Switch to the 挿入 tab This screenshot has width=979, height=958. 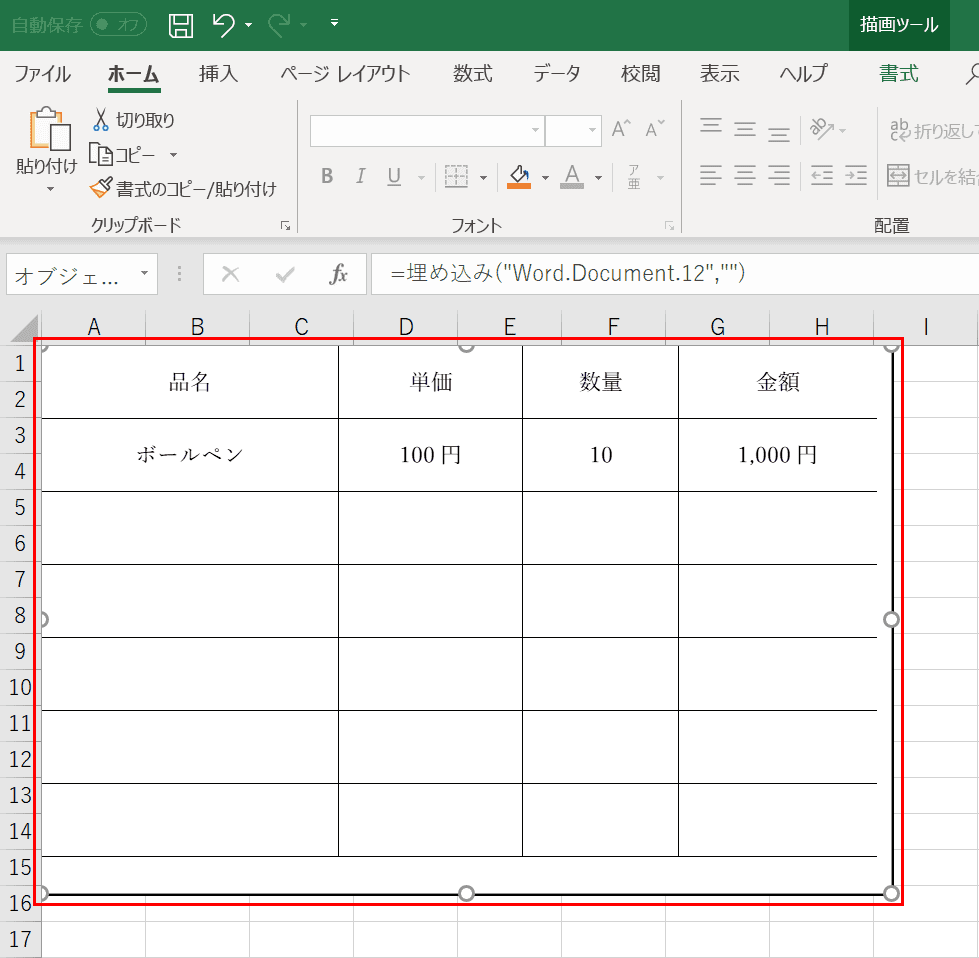tap(219, 74)
